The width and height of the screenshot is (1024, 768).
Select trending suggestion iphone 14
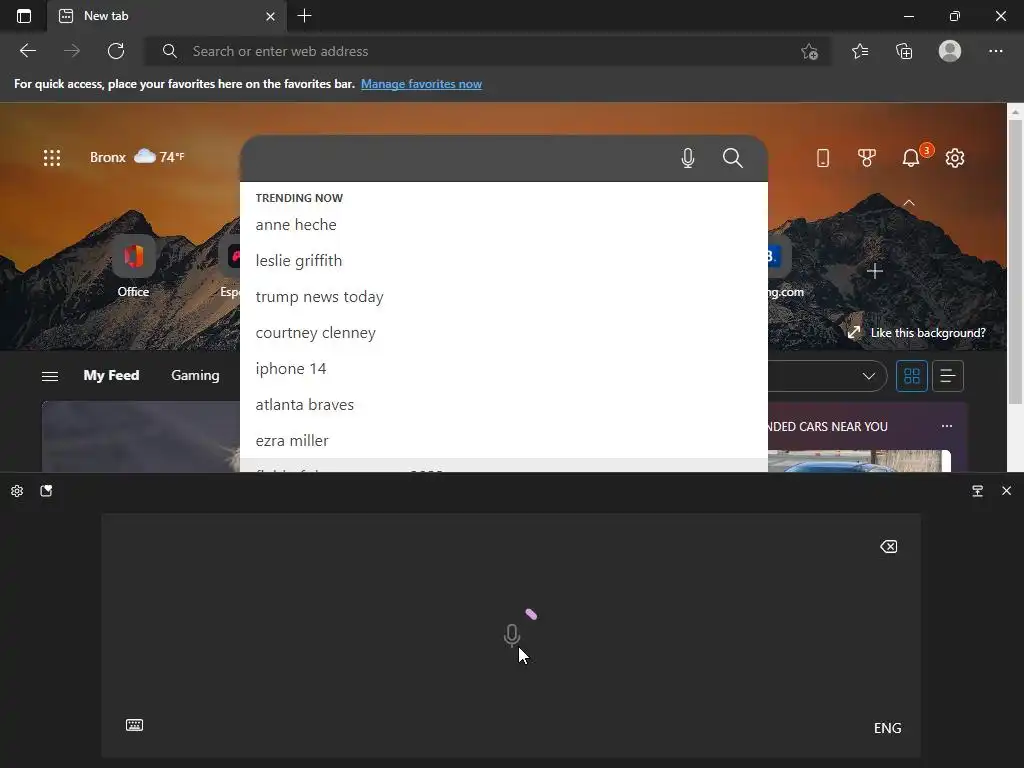pos(504,368)
